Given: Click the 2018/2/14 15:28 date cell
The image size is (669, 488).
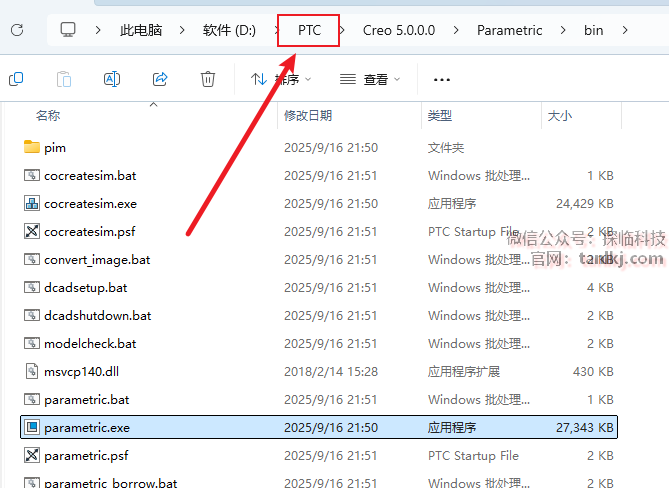Looking at the screenshot, I should click(x=331, y=372).
